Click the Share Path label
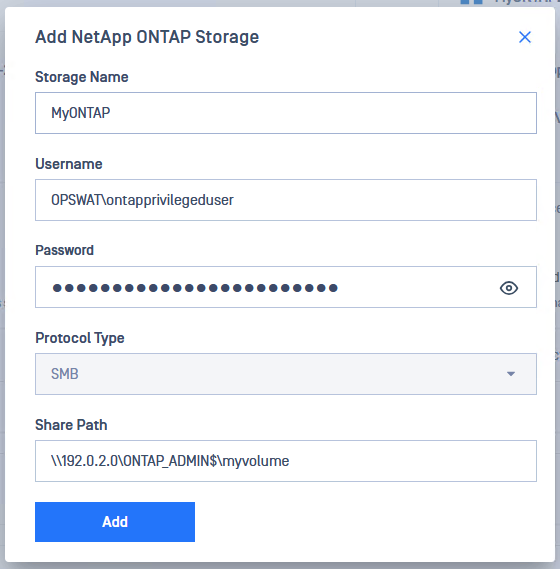This screenshot has height=569, width=560. click(71, 425)
